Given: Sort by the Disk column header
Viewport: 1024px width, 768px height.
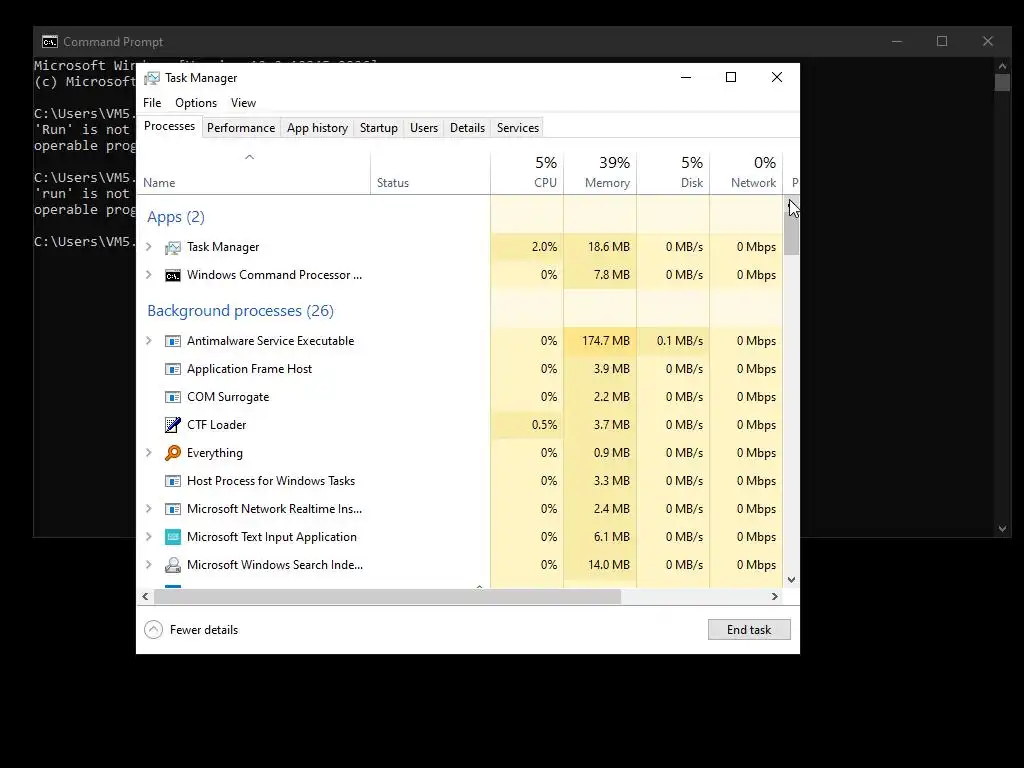Looking at the screenshot, I should click(x=673, y=173).
